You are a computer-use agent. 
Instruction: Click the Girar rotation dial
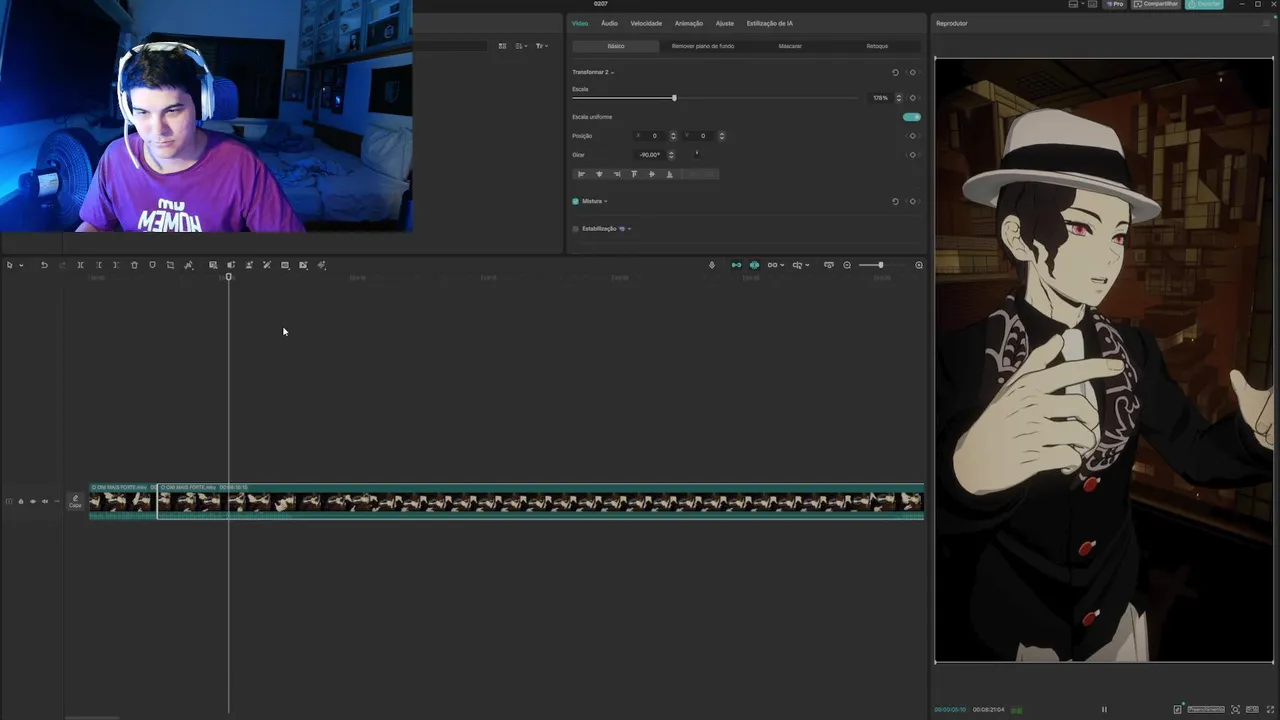697,154
